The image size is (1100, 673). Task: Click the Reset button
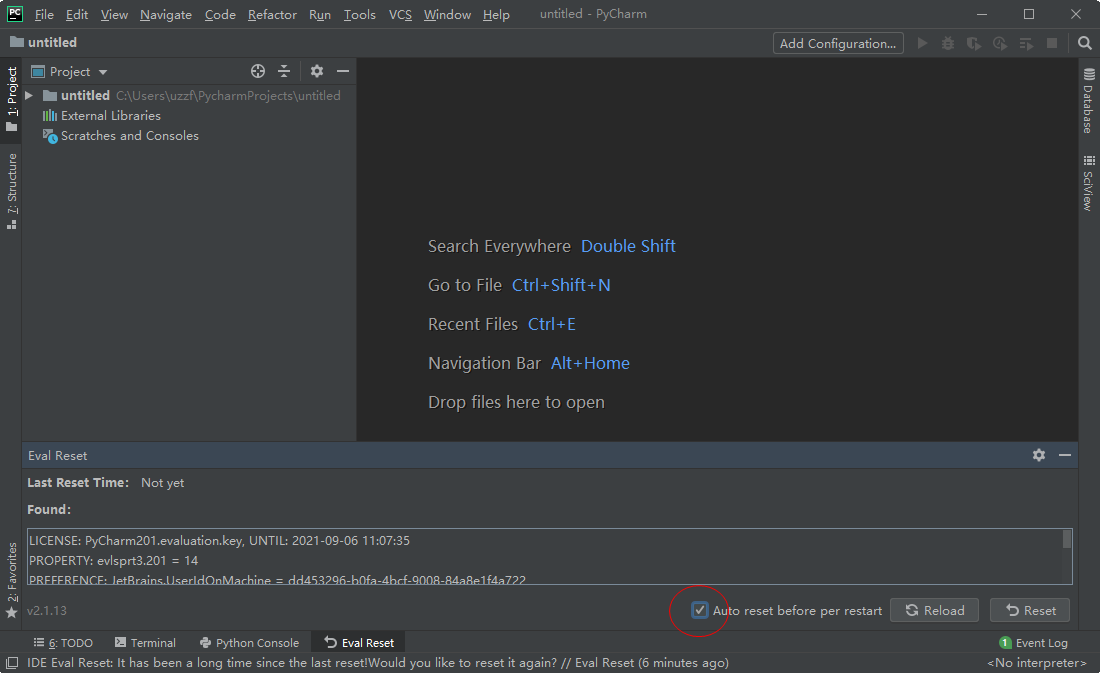point(1030,611)
